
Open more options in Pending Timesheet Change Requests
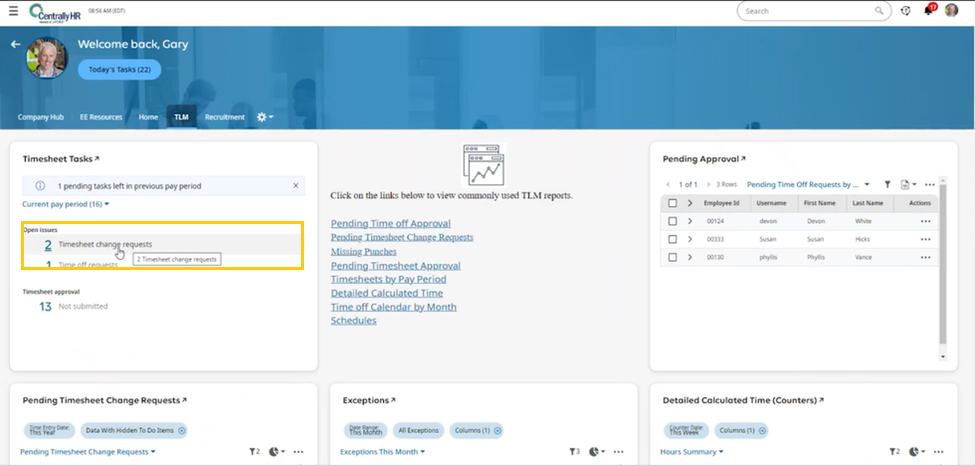coord(298,452)
